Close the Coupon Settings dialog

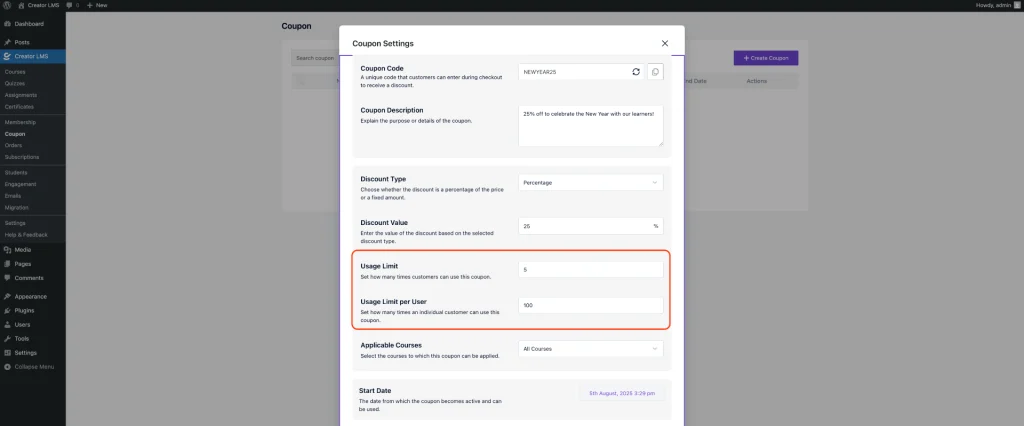665,43
